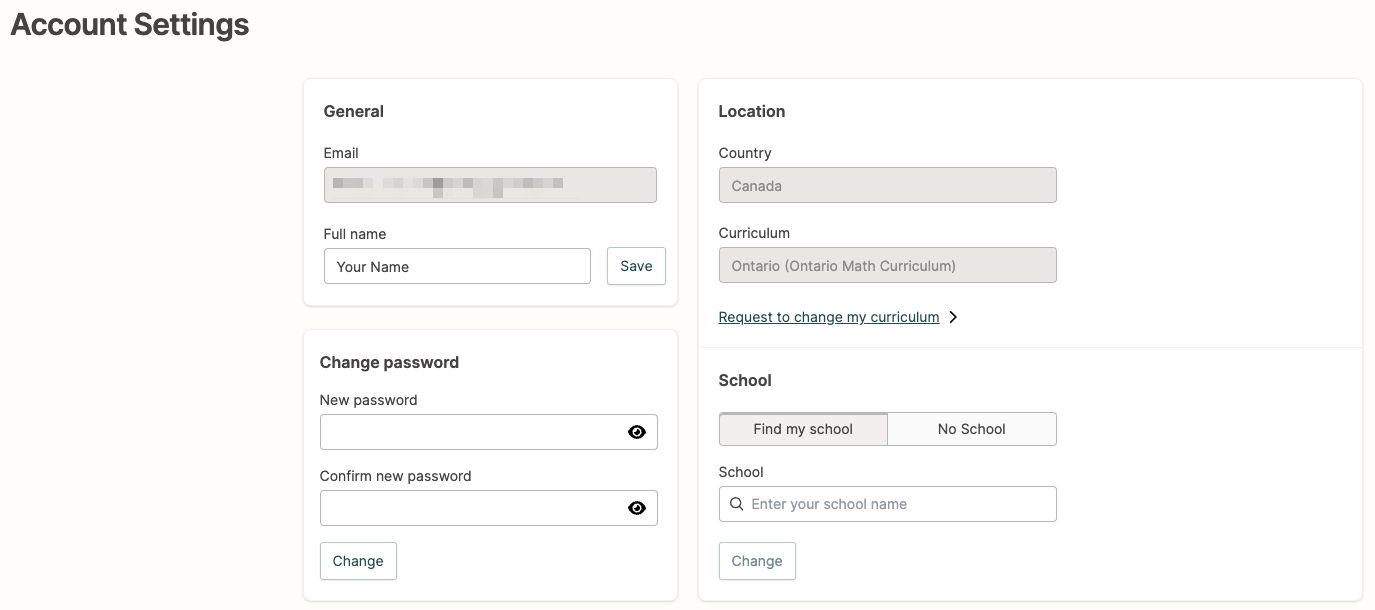Toggle visibility of Confirm new password
1375x610 pixels.
pyautogui.click(x=637, y=508)
